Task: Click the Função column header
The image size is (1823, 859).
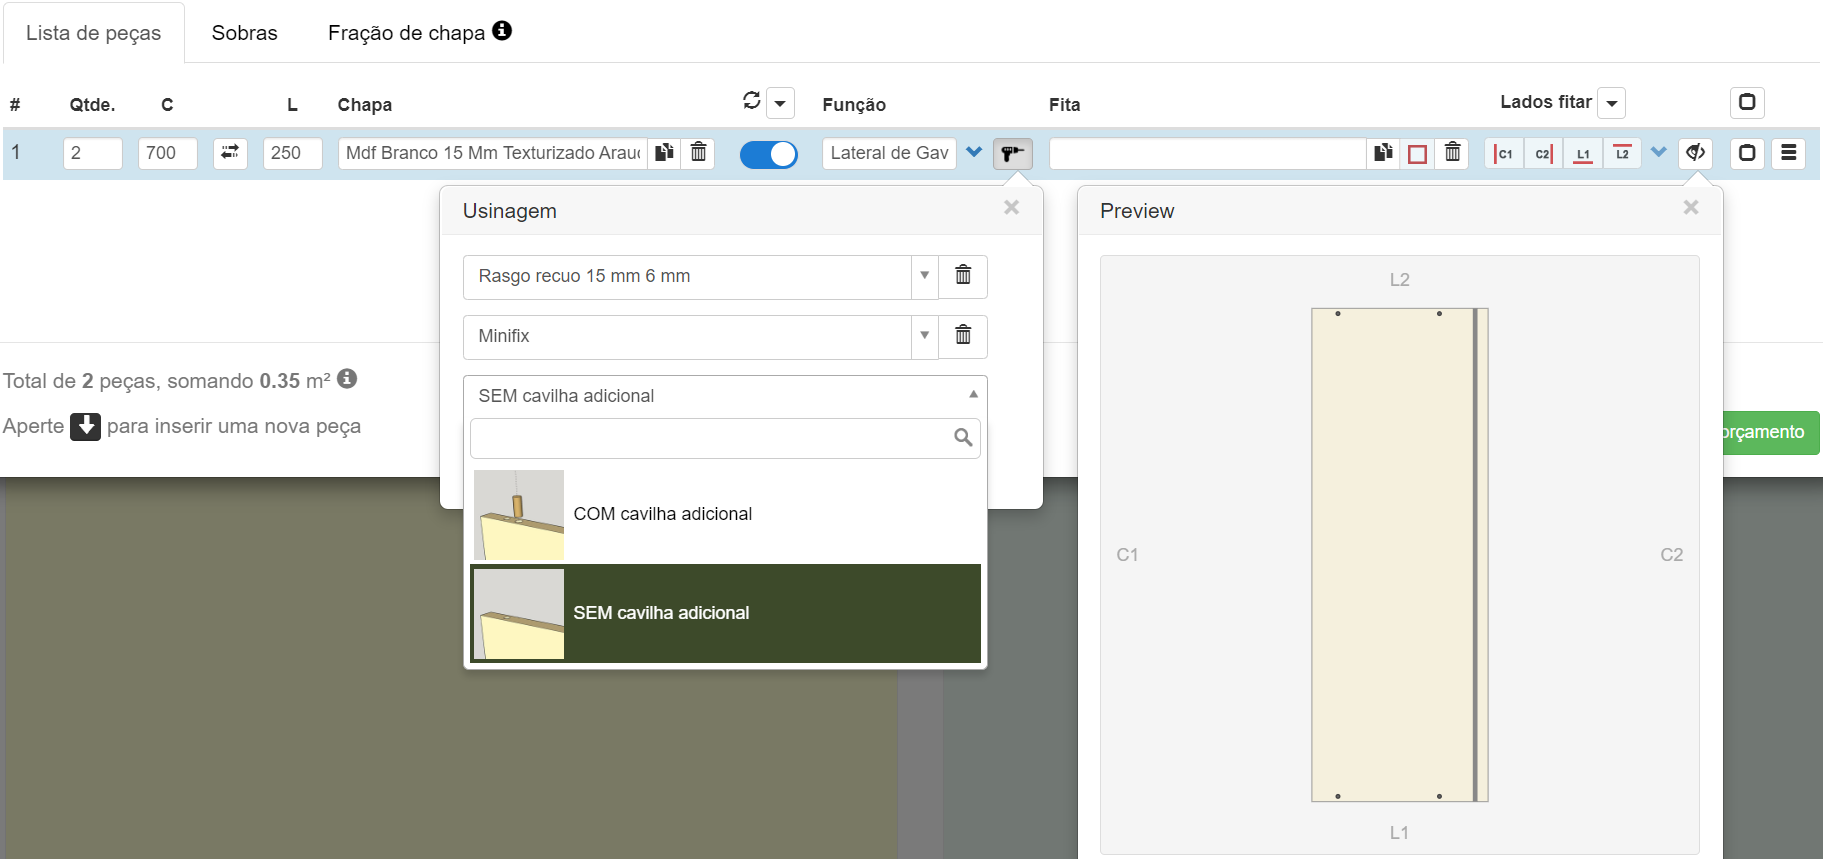Action: [x=854, y=105]
